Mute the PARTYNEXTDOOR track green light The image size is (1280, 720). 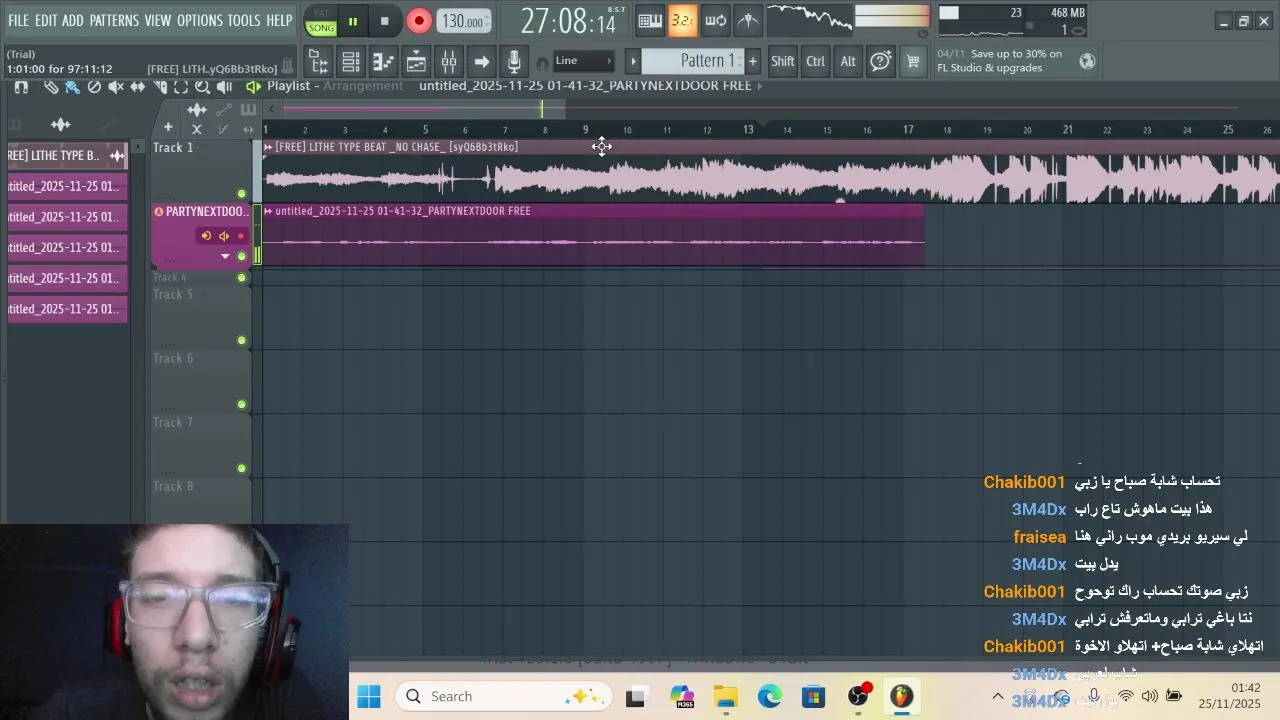coord(241,256)
